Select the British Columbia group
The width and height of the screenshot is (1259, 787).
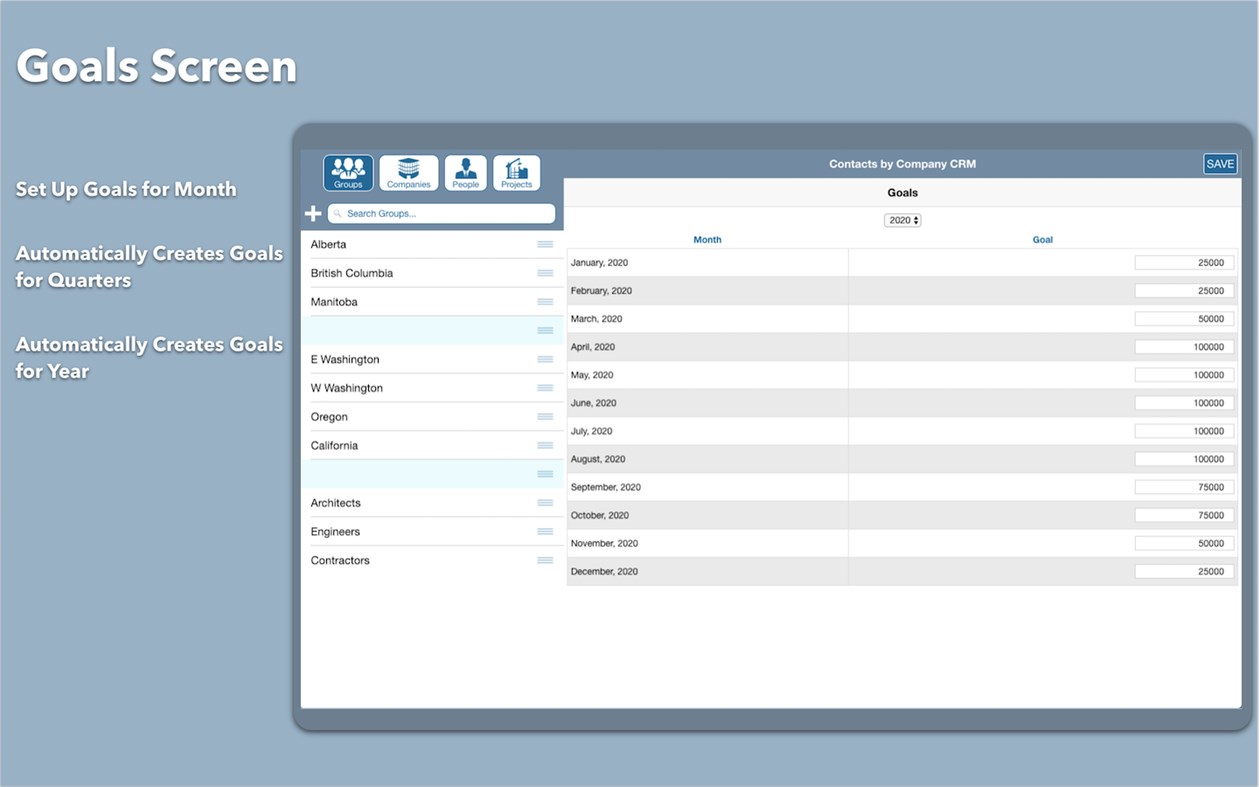point(352,272)
